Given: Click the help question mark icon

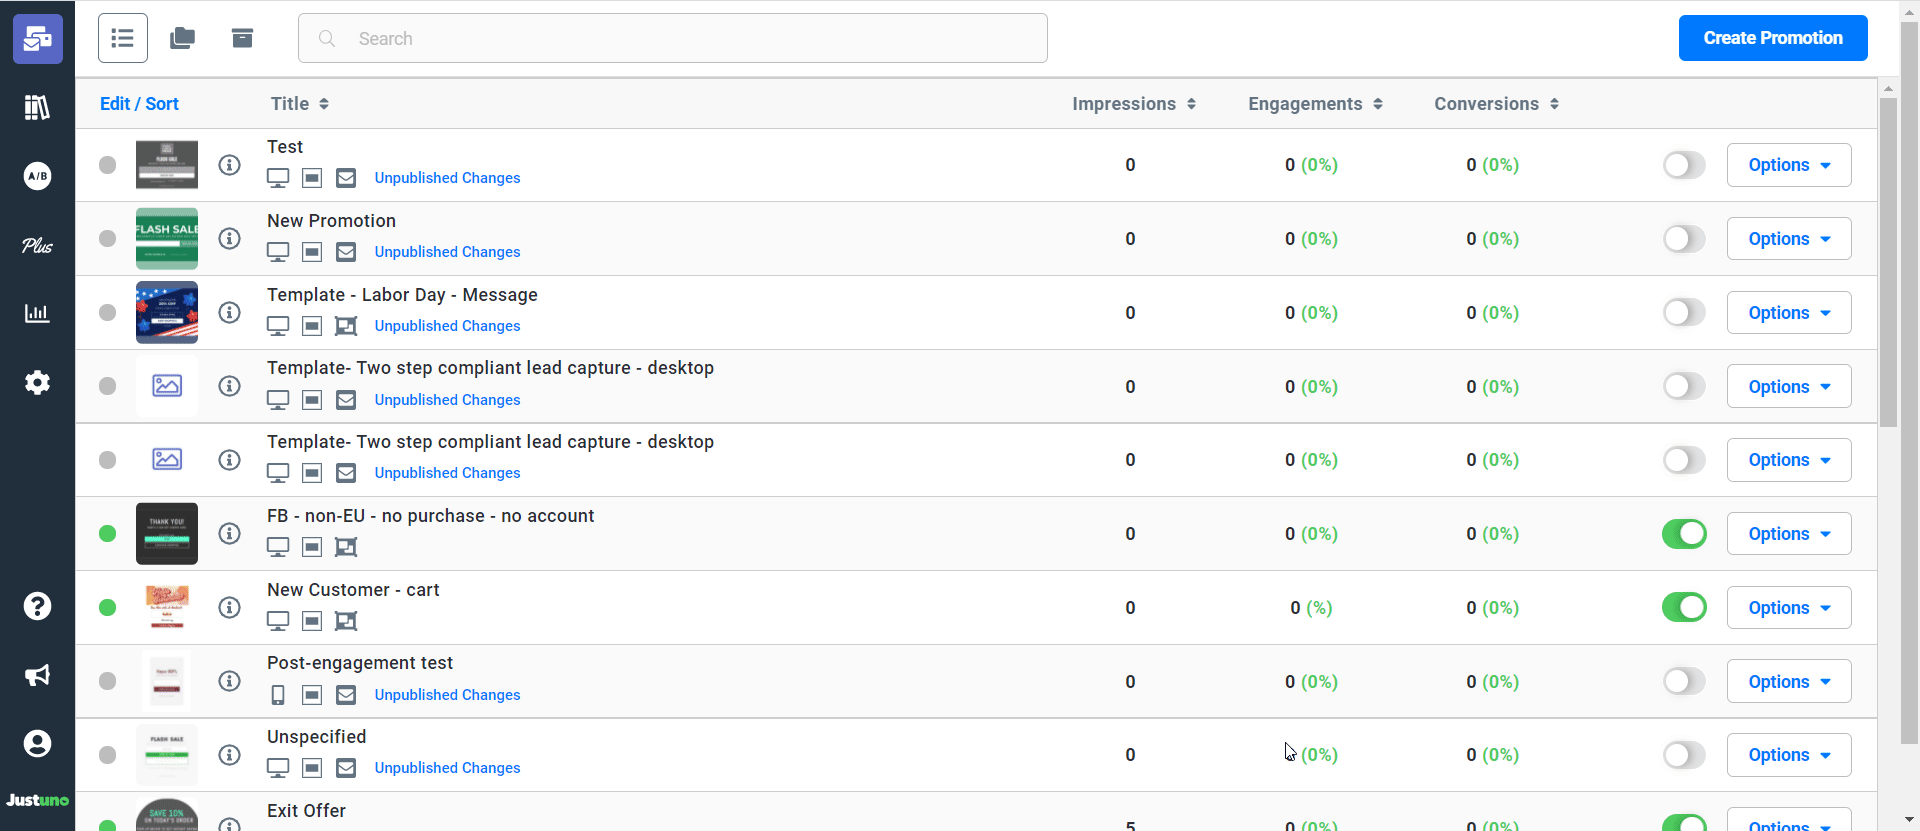Looking at the screenshot, I should pyautogui.click(x=37, y=606).
